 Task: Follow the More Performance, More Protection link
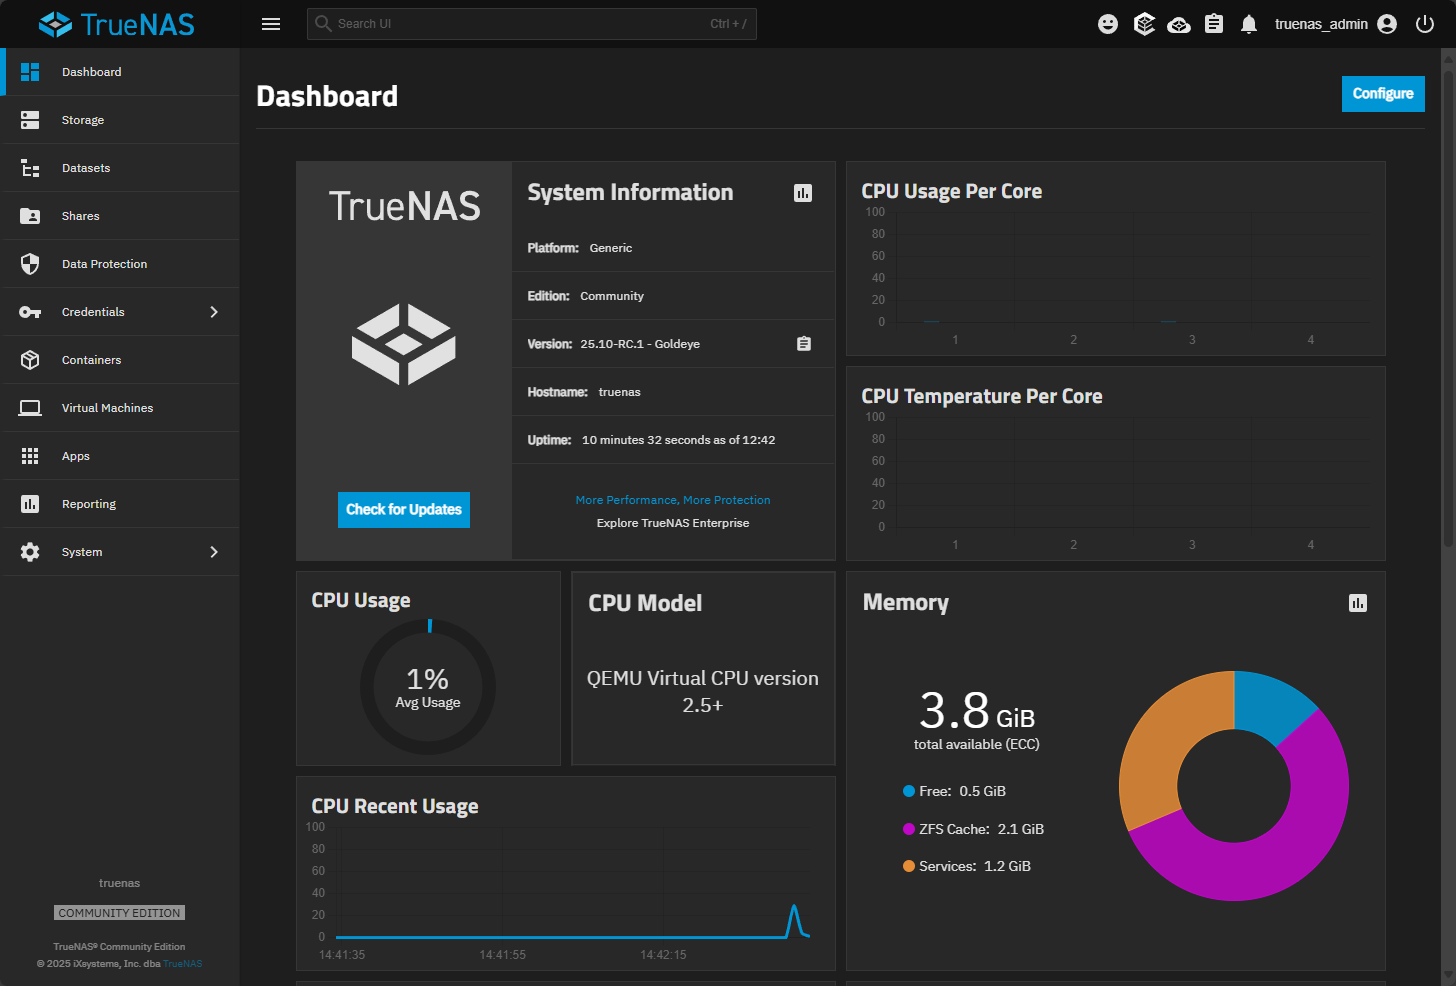(x=673, y=500)
